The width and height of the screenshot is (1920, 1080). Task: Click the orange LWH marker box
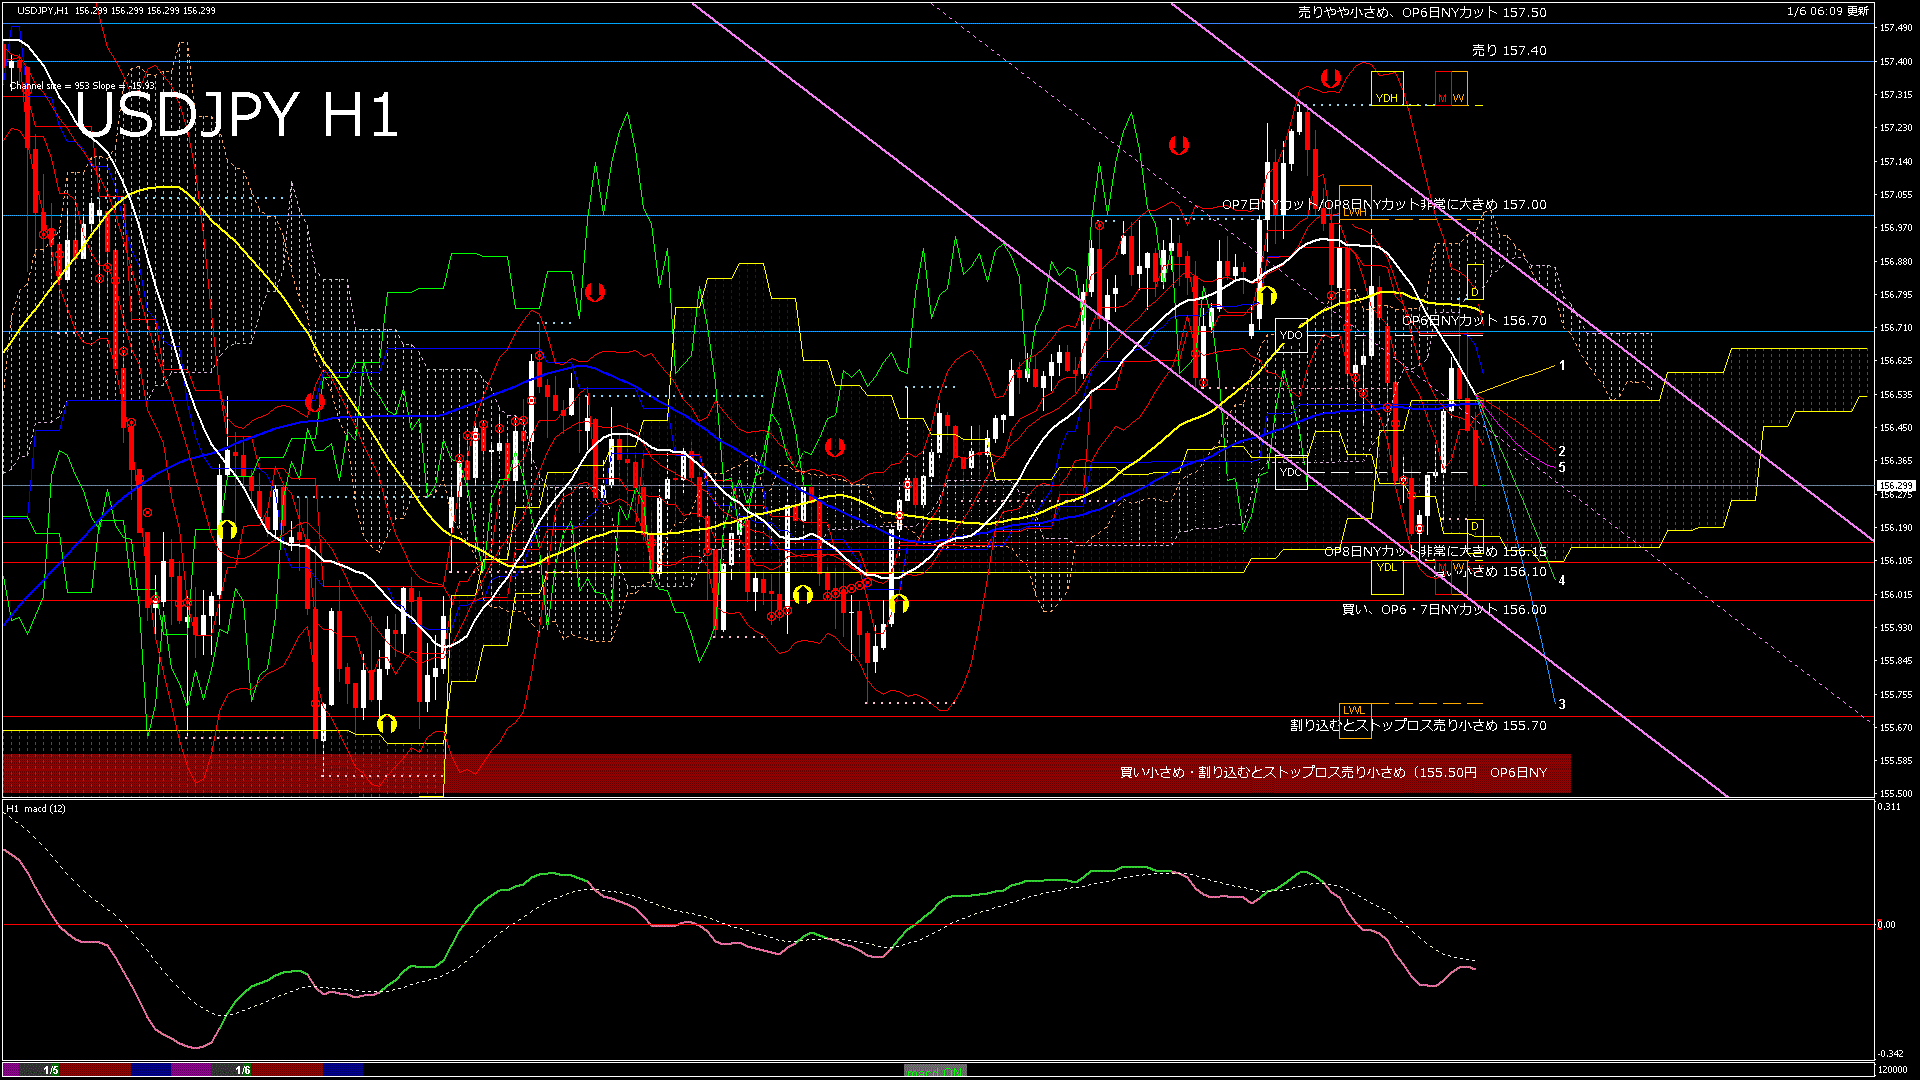click(1354, 203)
